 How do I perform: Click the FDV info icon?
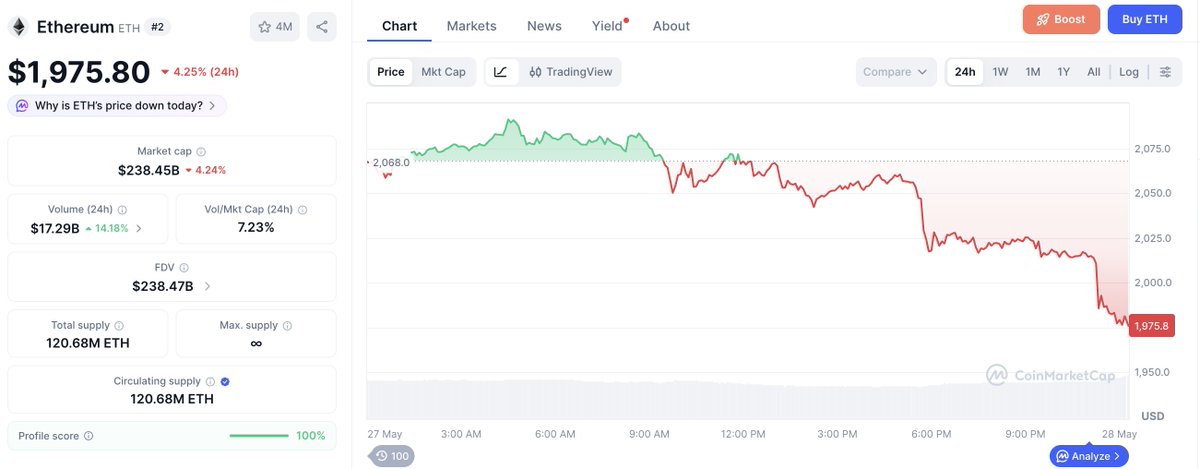[184, 267]
